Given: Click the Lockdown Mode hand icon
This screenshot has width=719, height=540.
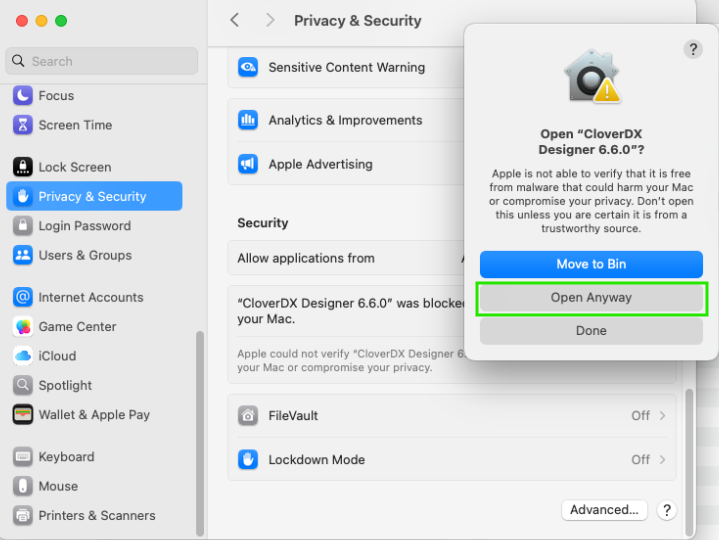Looking at the screenshot, I should point(248,459).
